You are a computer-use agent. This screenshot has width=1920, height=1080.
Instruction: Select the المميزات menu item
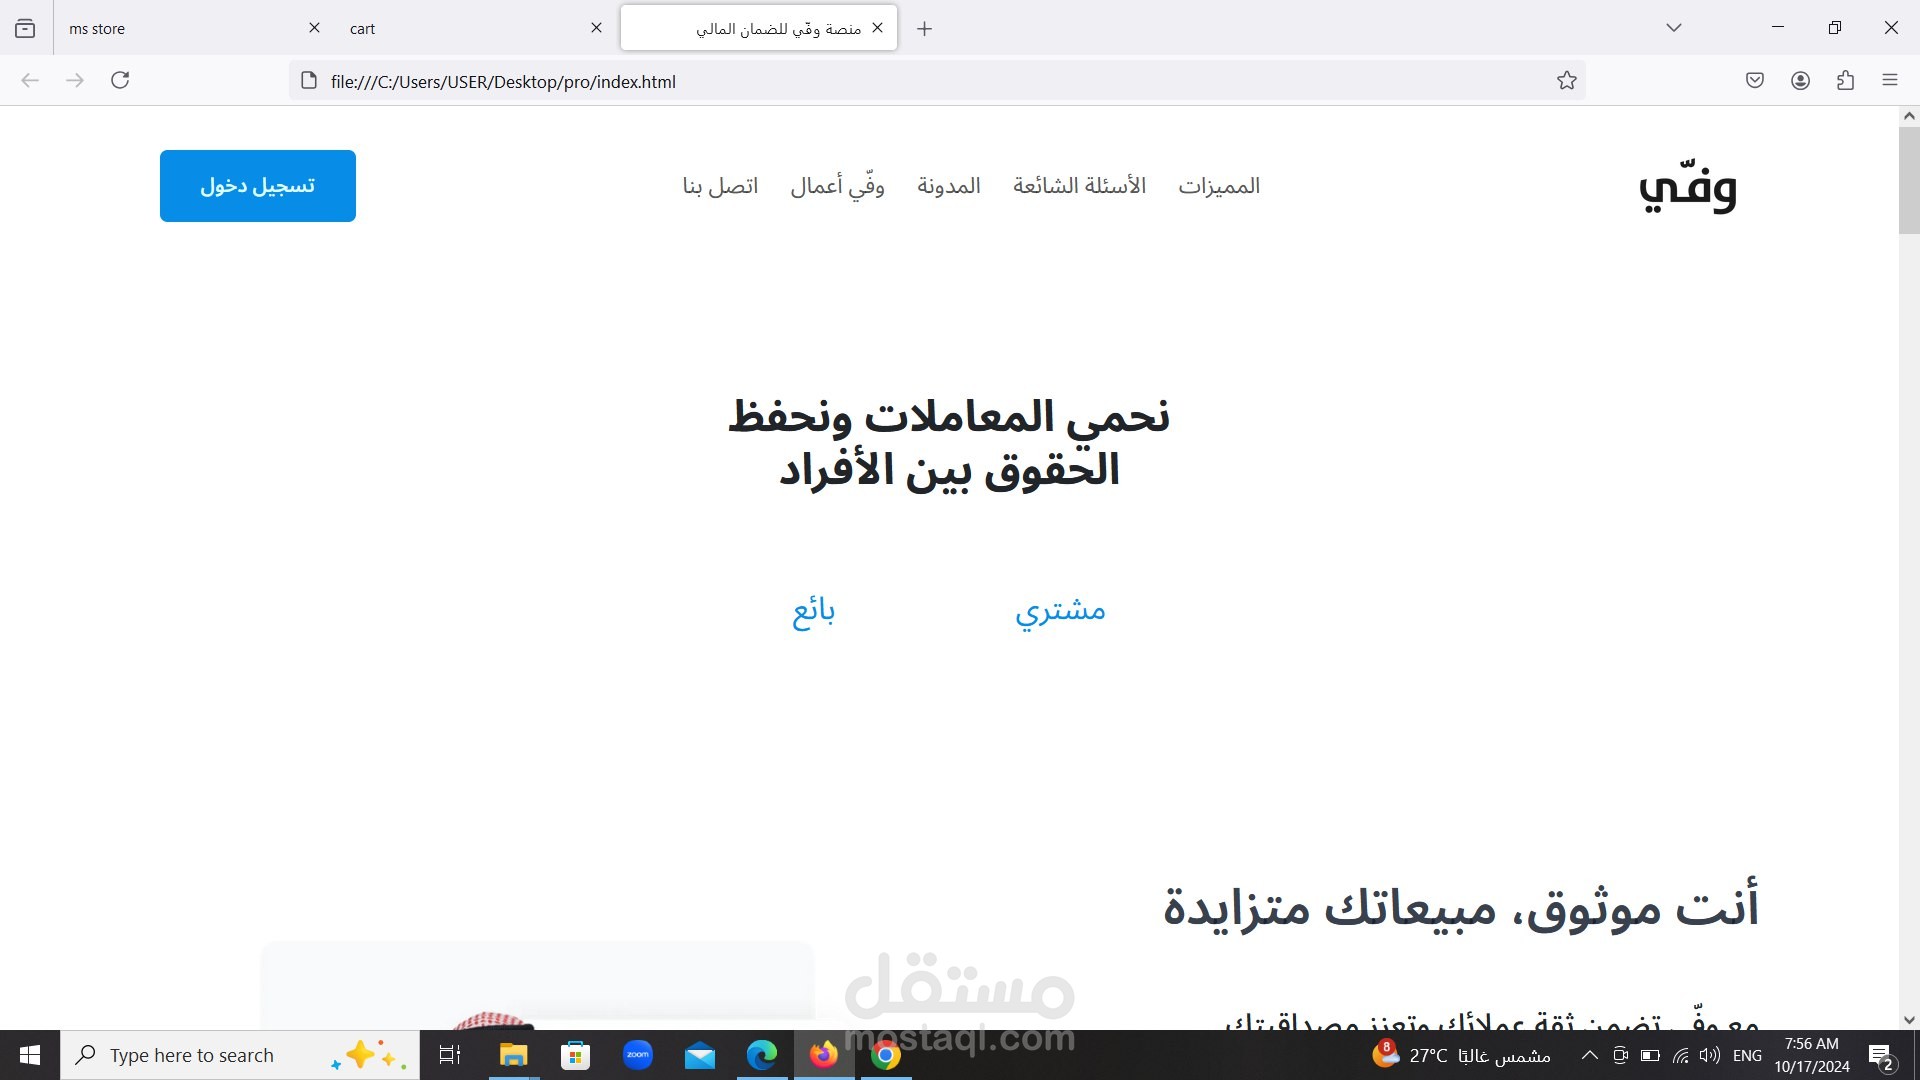click(x=1218, y=186)
